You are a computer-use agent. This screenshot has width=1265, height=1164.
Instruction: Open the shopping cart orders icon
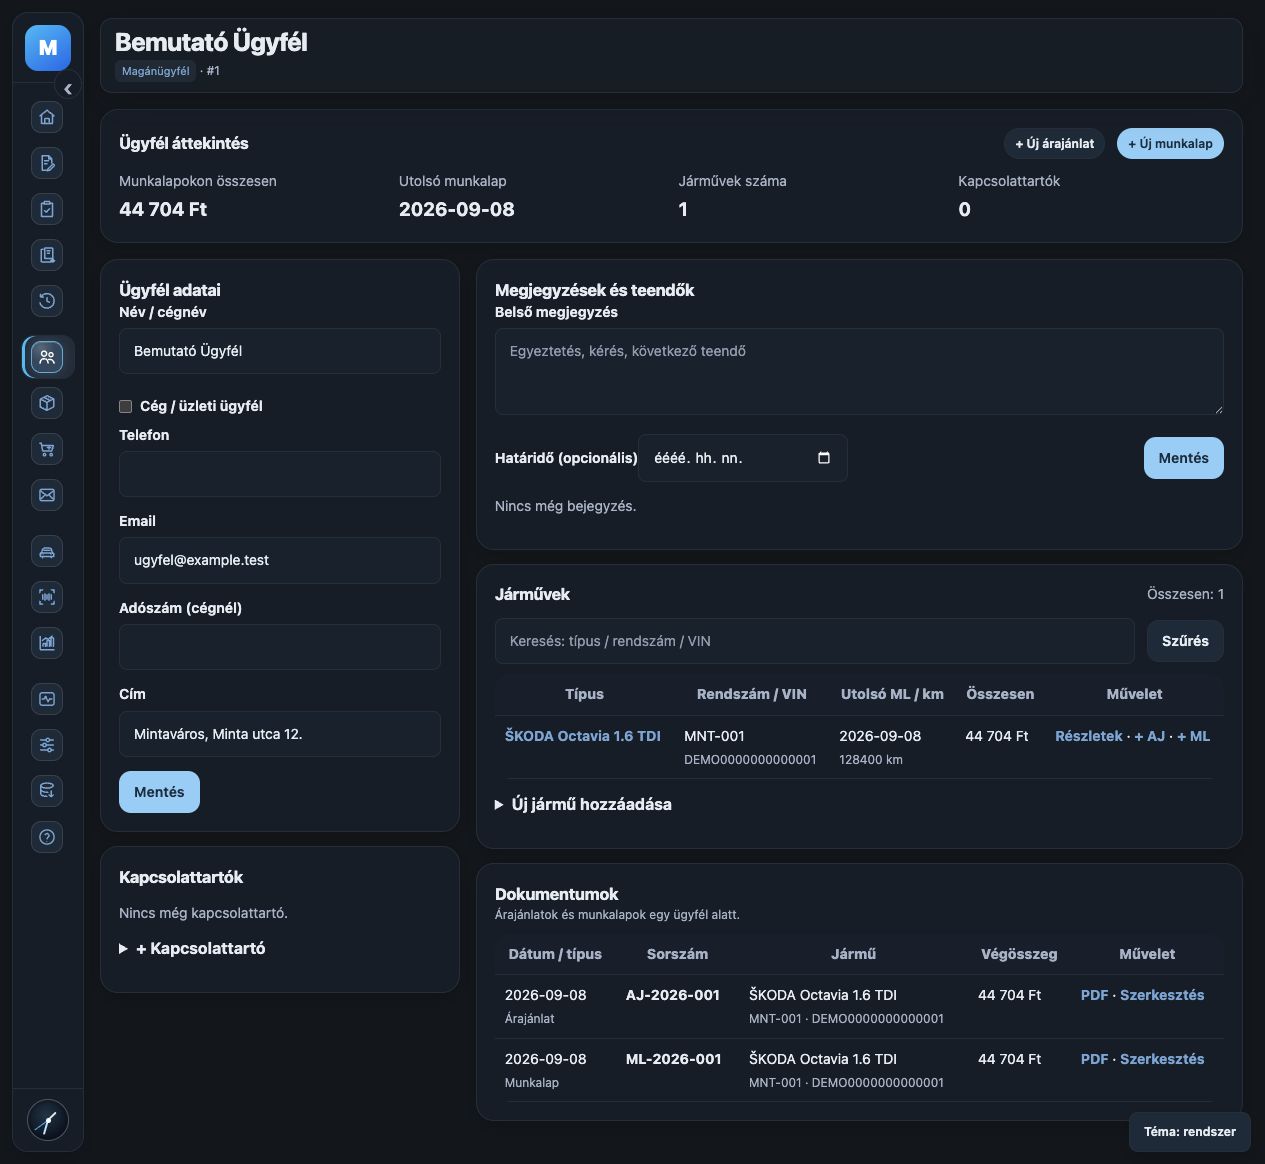(x=47, y=449)
